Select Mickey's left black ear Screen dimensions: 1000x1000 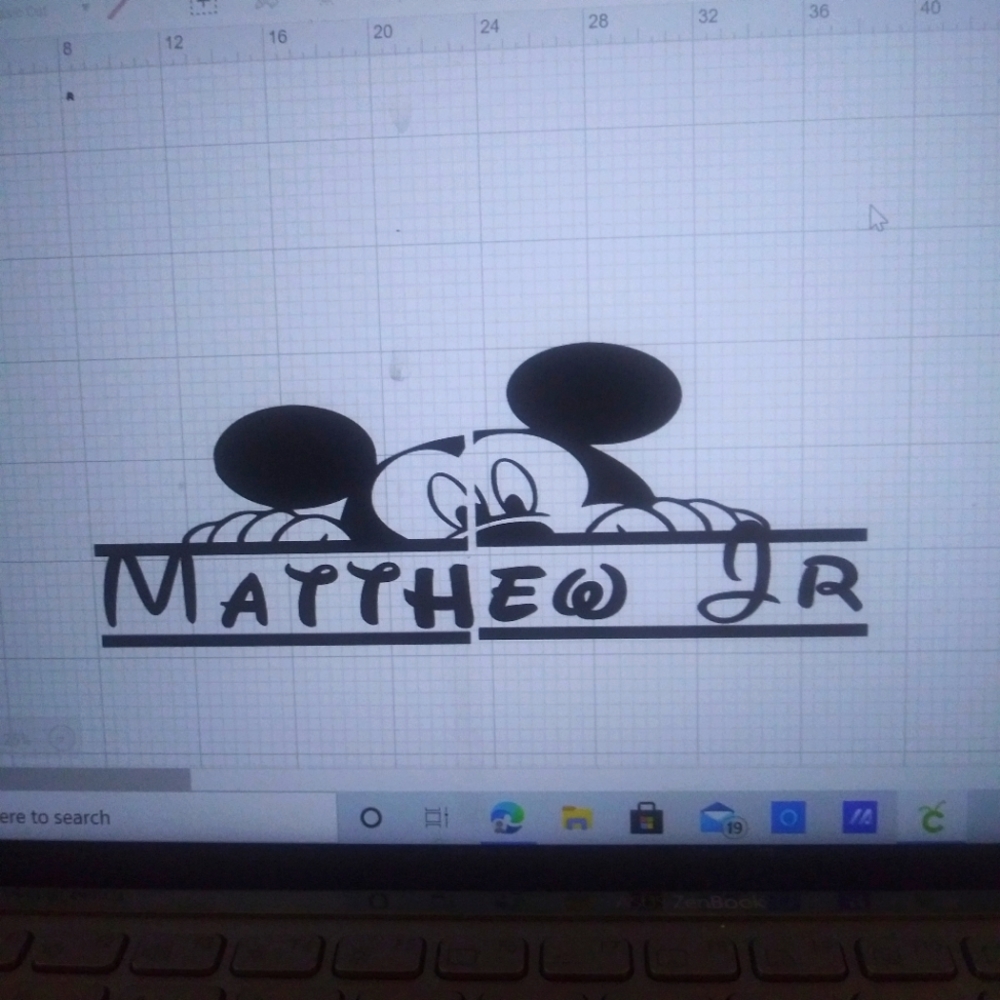tap(295, 456)
